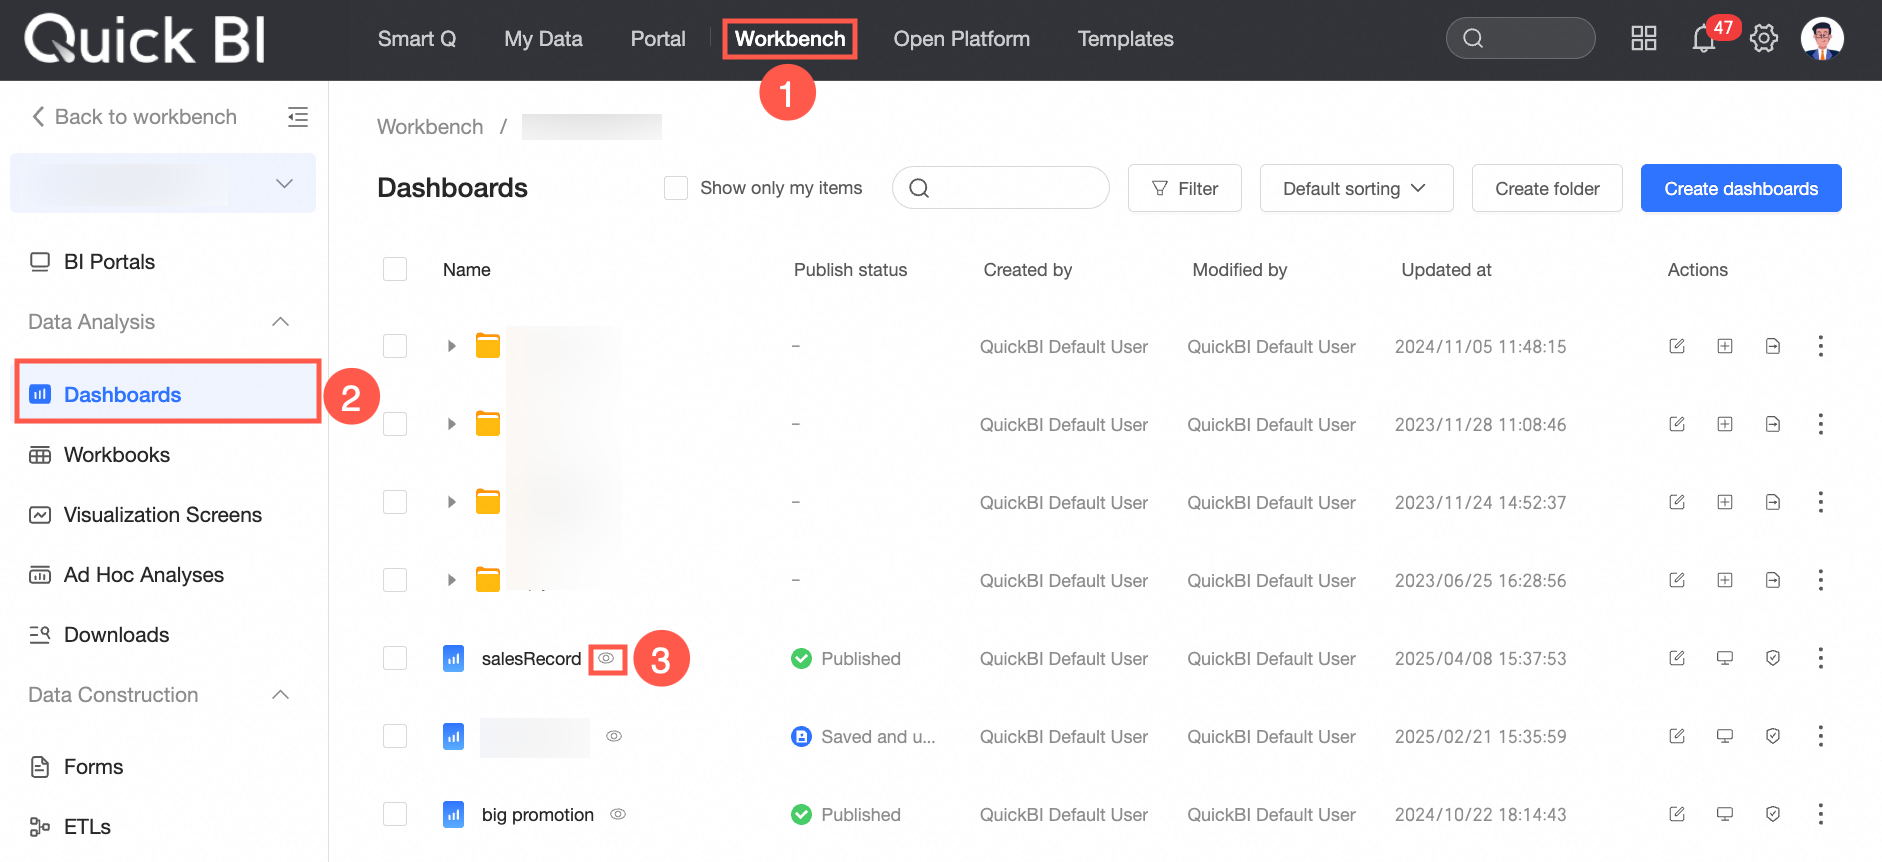Go Back to workbench
The image size is (1882, 862).
click(134, 117)
